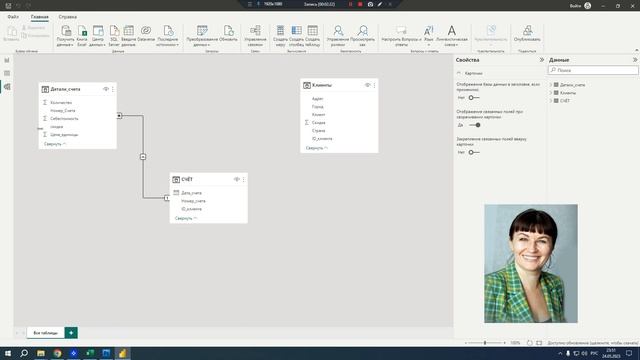Screen dimensions: 640x360
Task: Open more options for СЧЁТ table
Action: point(243,179)
